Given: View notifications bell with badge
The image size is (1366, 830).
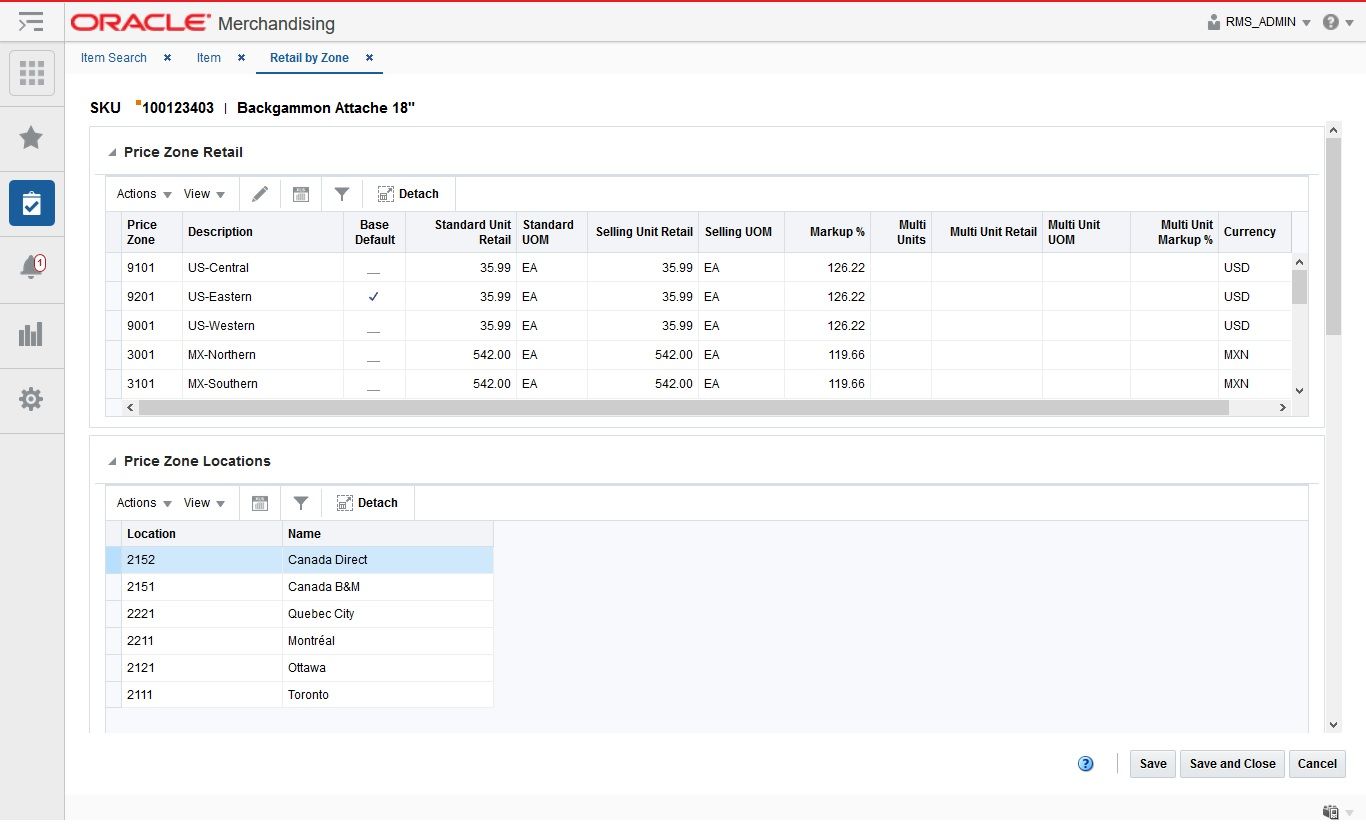Looking at the screenshot, I should [32, 267].
